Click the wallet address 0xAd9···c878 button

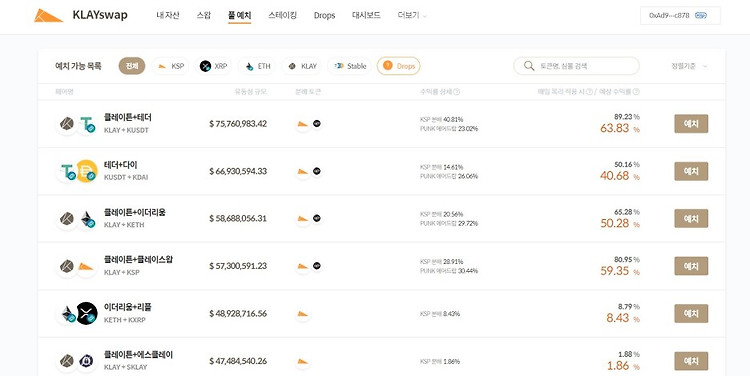coord(680,15)
